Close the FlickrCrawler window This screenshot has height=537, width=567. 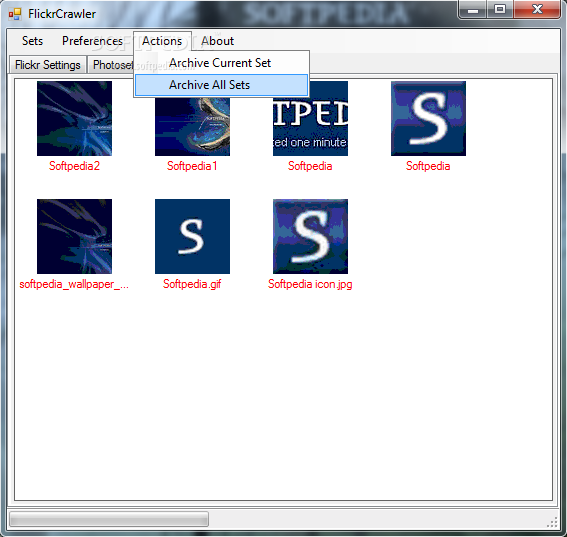click(537, 10)
